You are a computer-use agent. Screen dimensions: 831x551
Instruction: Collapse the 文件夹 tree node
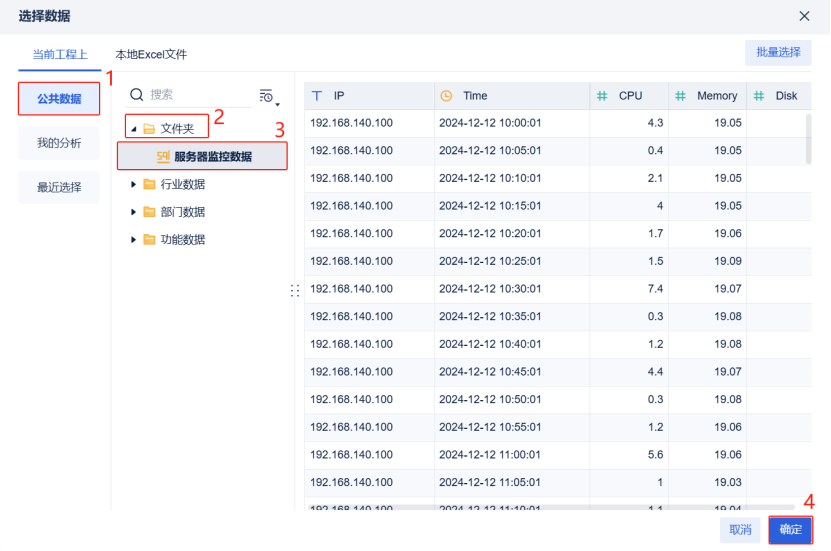click(134, 128)
